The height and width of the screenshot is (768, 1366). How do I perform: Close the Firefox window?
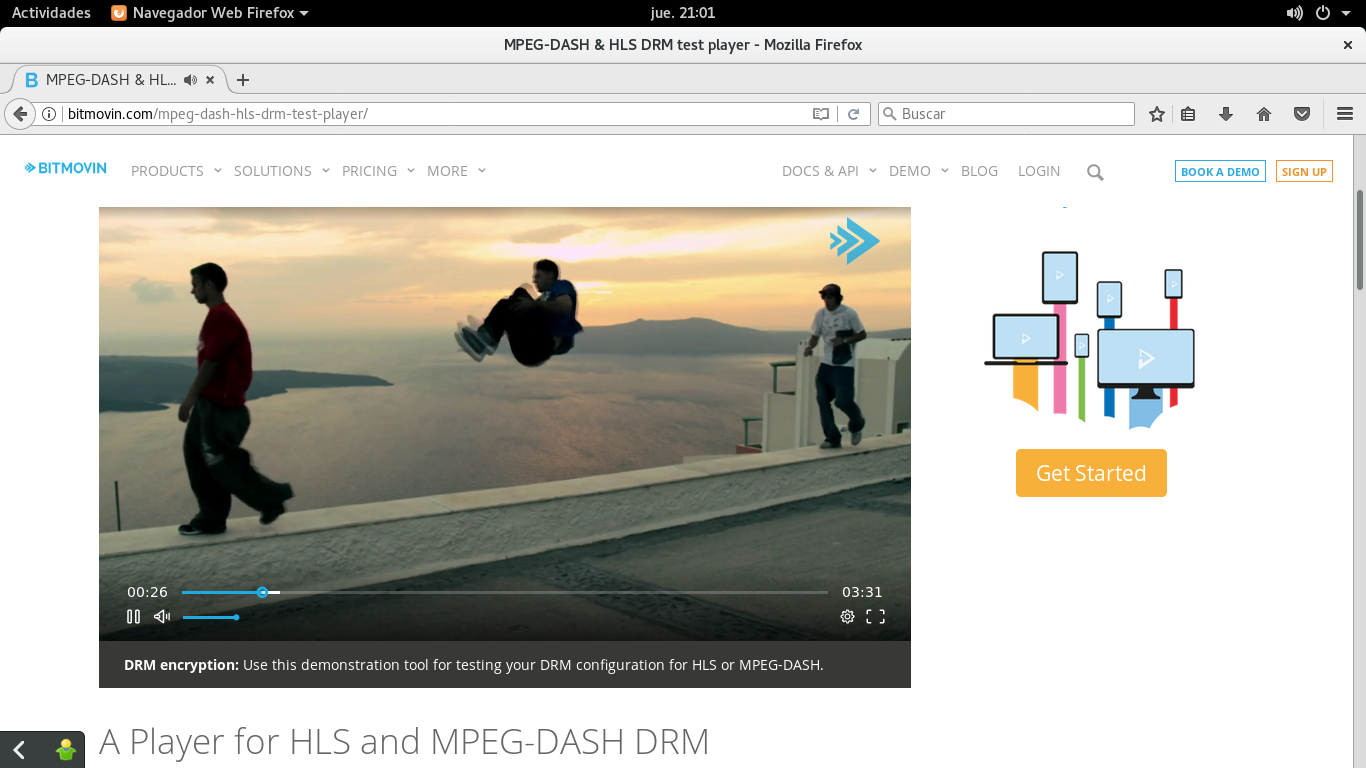pos(1347,45)
